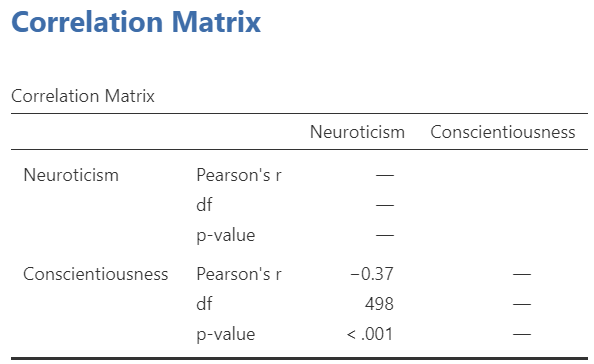Select the −0.37 correlation value
This screenshot has height=364, width=594.
tap(372, 274)
